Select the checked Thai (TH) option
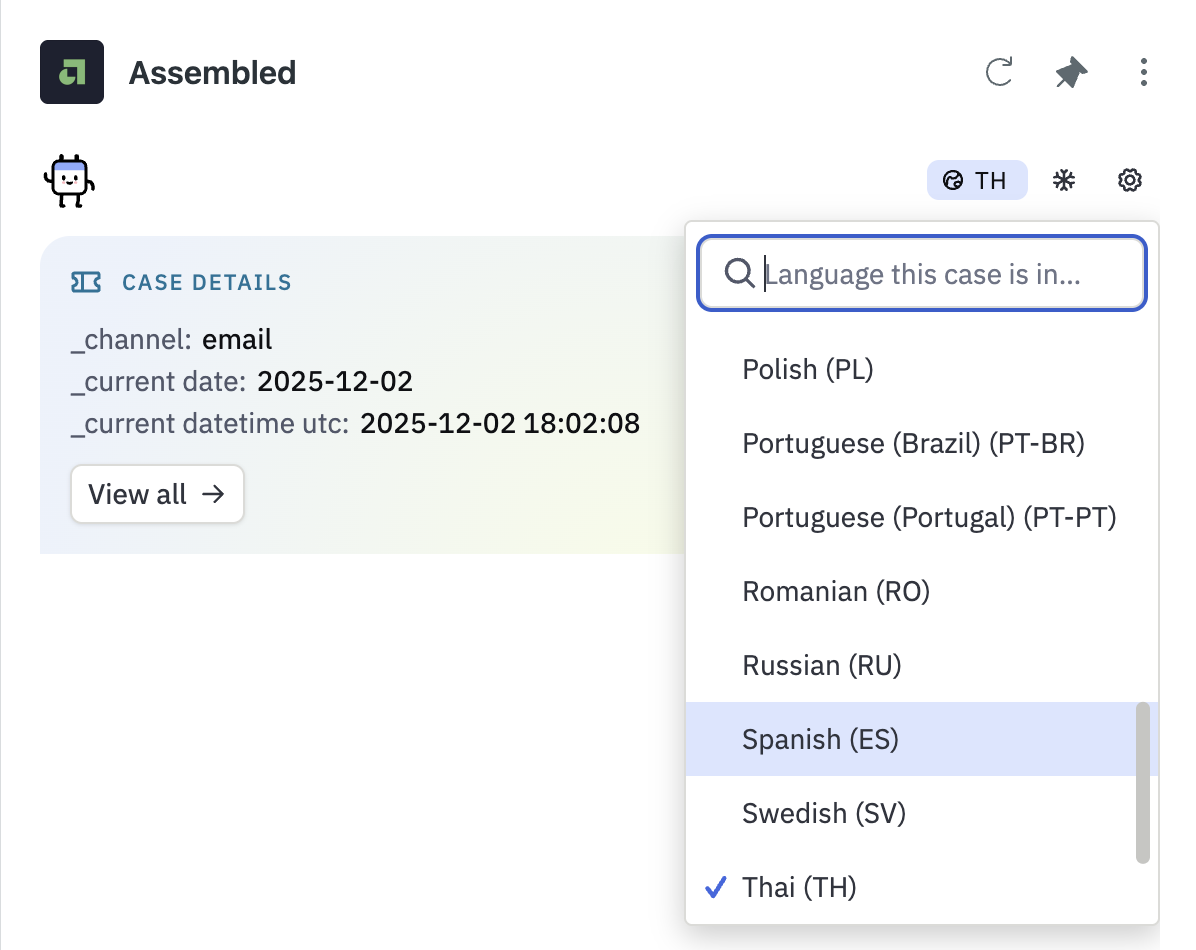 pos(921,887)
